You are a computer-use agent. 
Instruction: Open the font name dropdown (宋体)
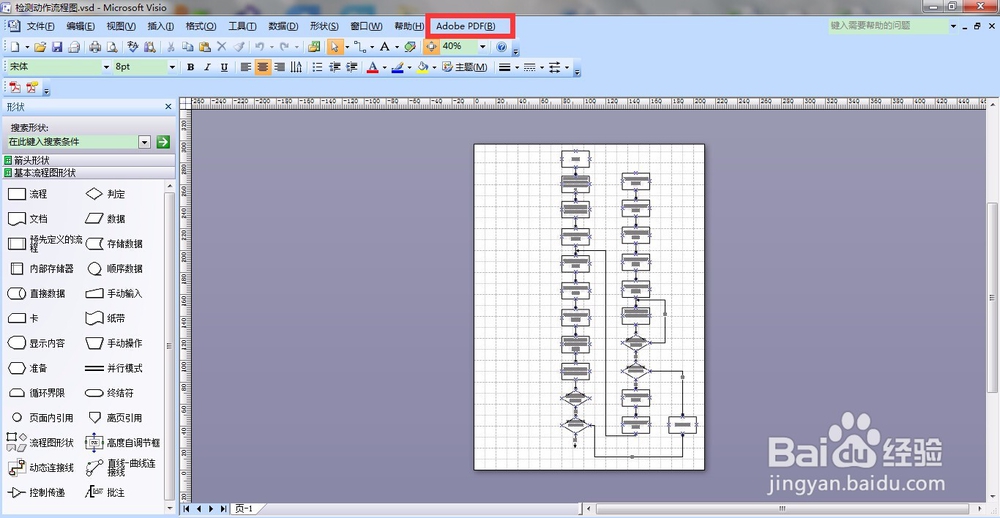coord(107,66)
